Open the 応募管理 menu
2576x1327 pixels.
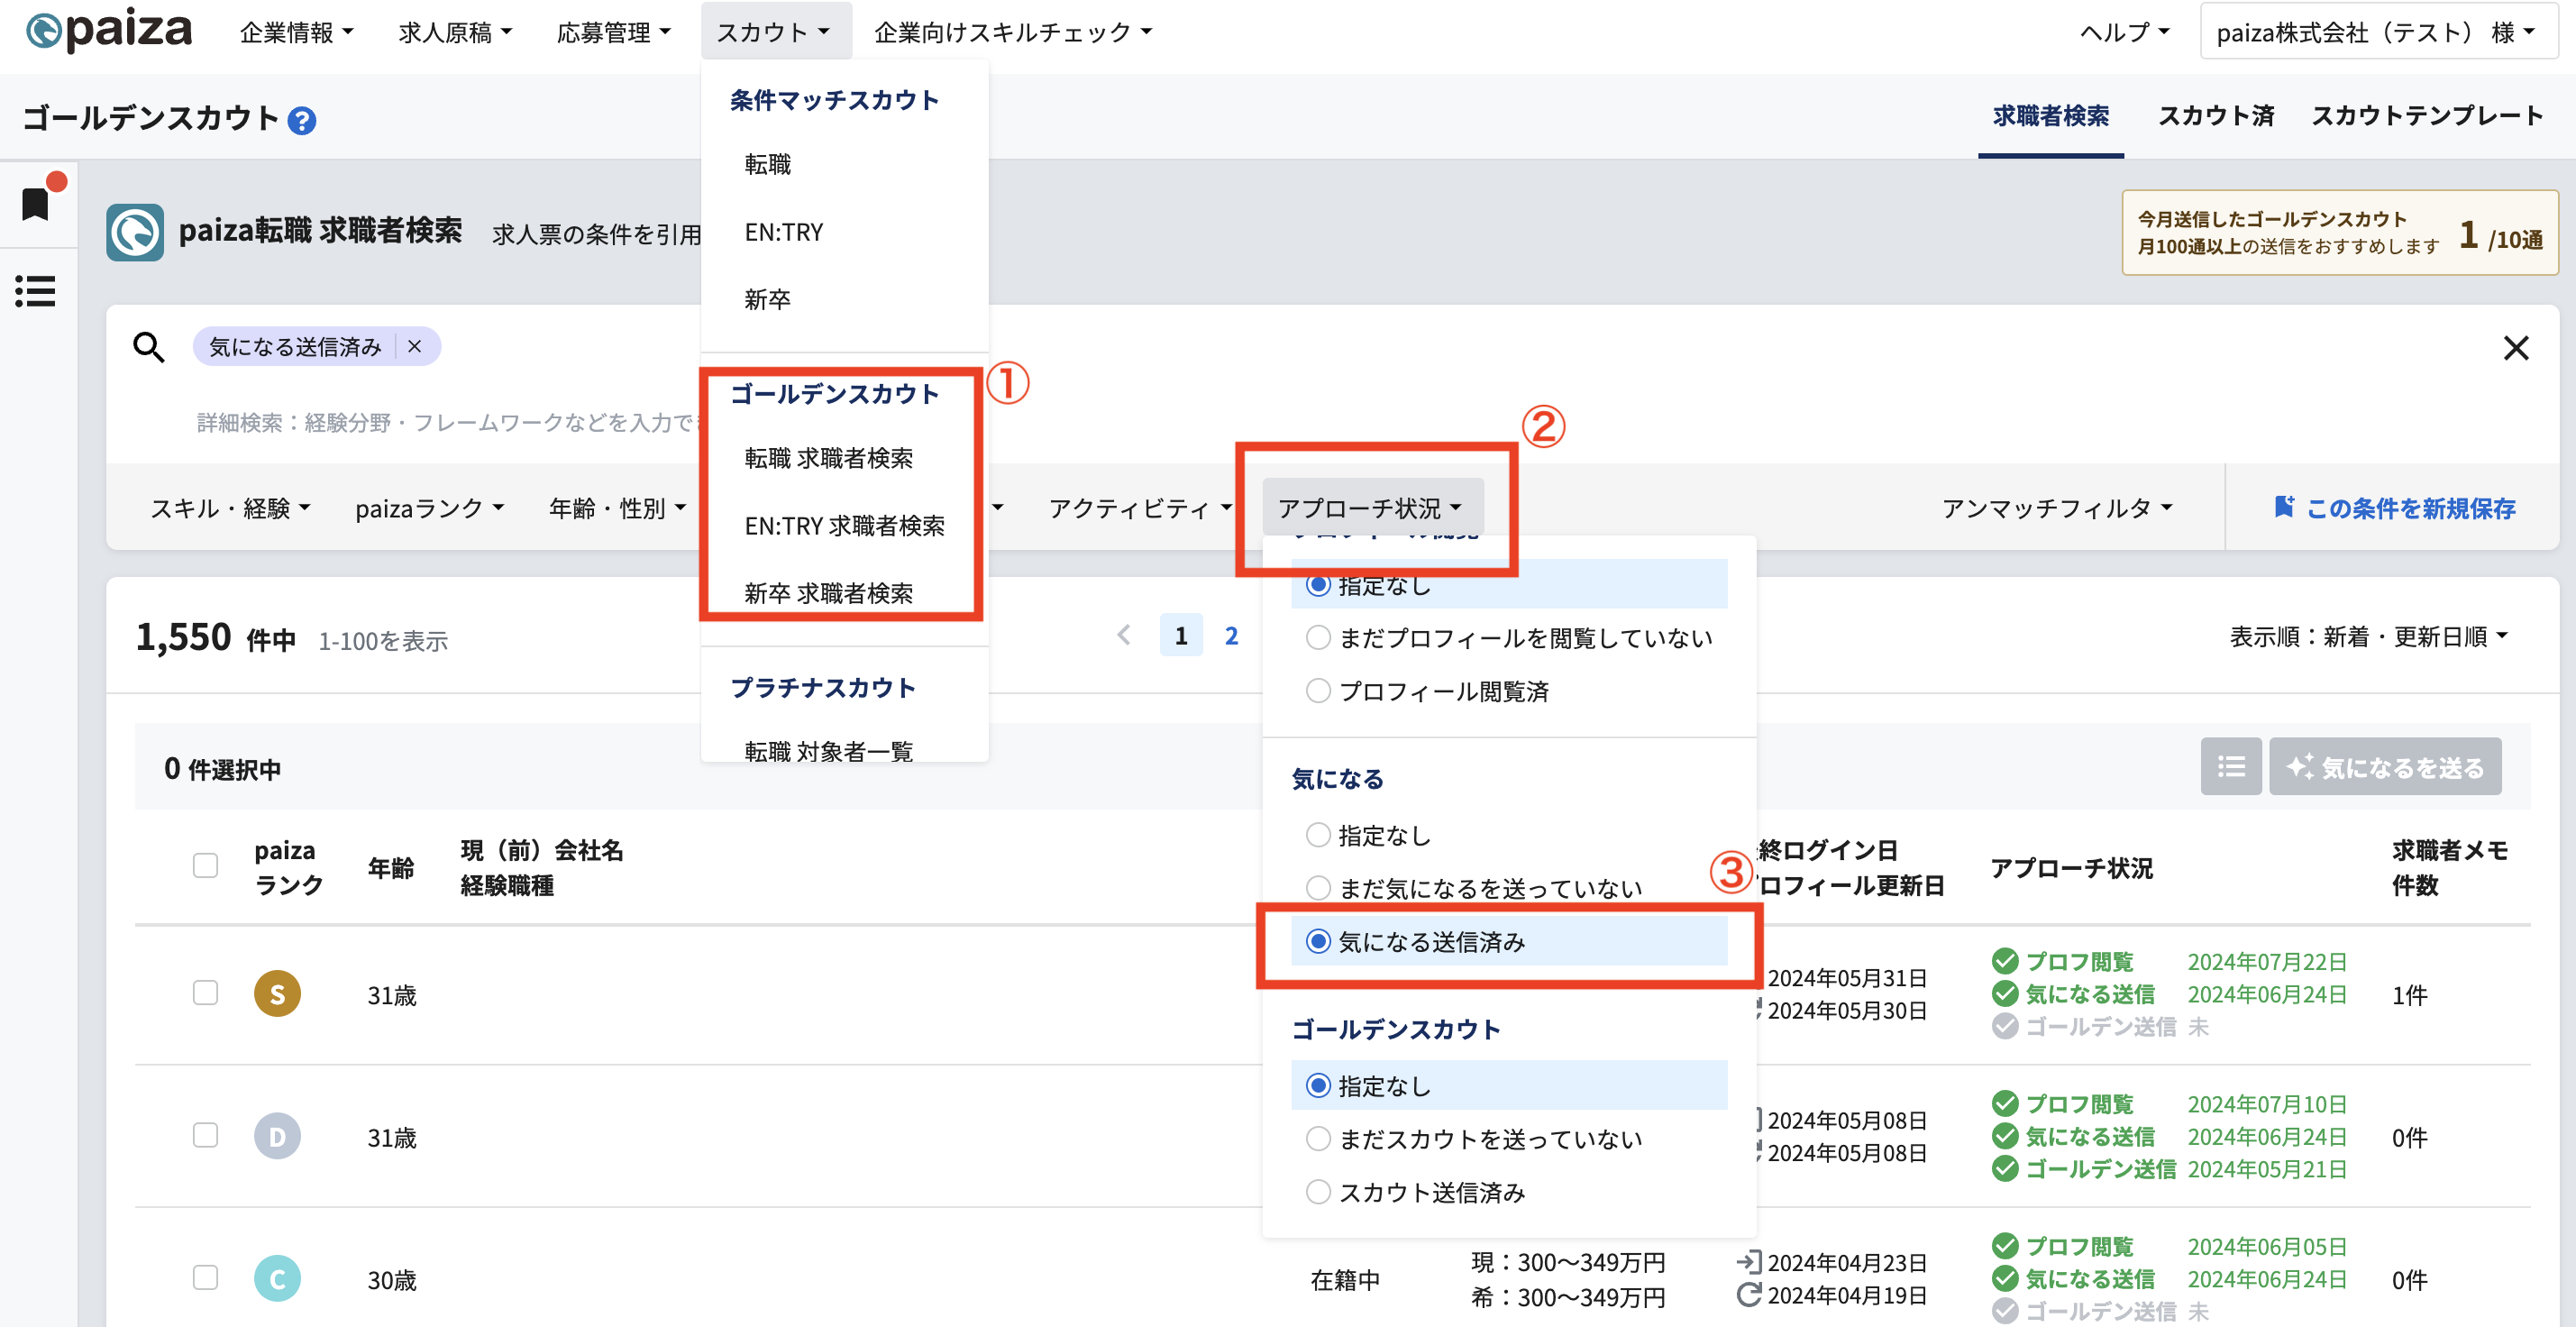tap(613, 32)
